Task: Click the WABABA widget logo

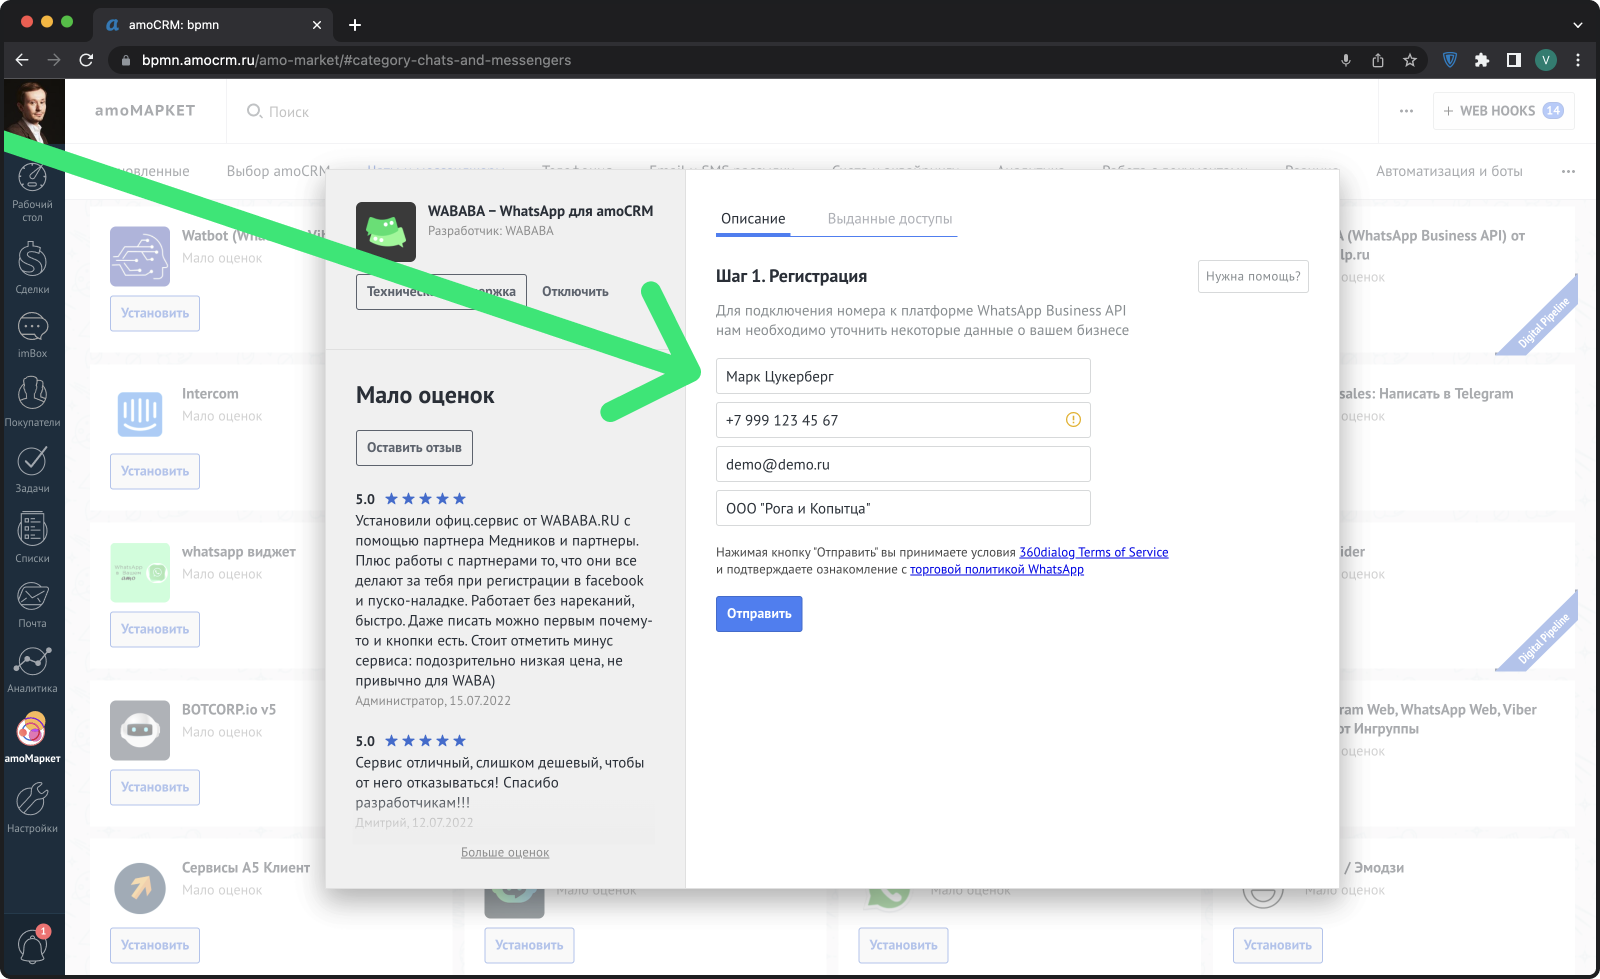Action: point(386,232)
